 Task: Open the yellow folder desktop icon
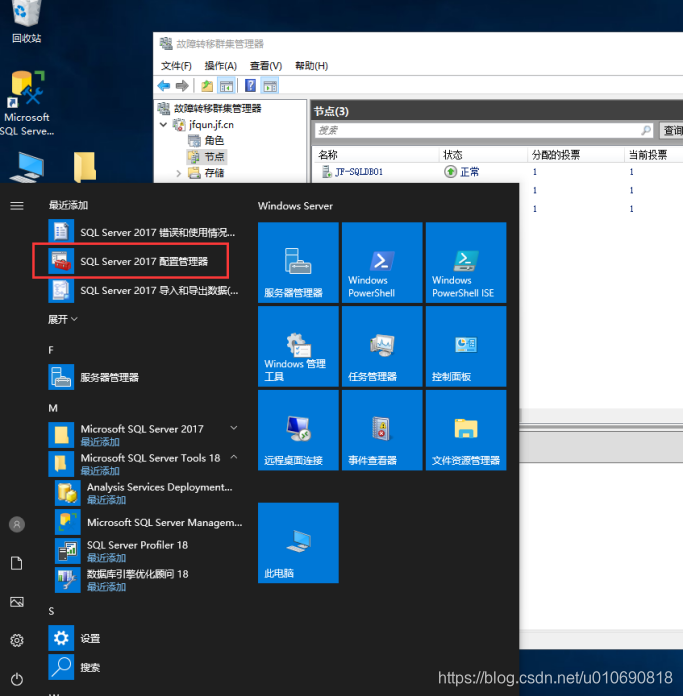coord(85,168)
